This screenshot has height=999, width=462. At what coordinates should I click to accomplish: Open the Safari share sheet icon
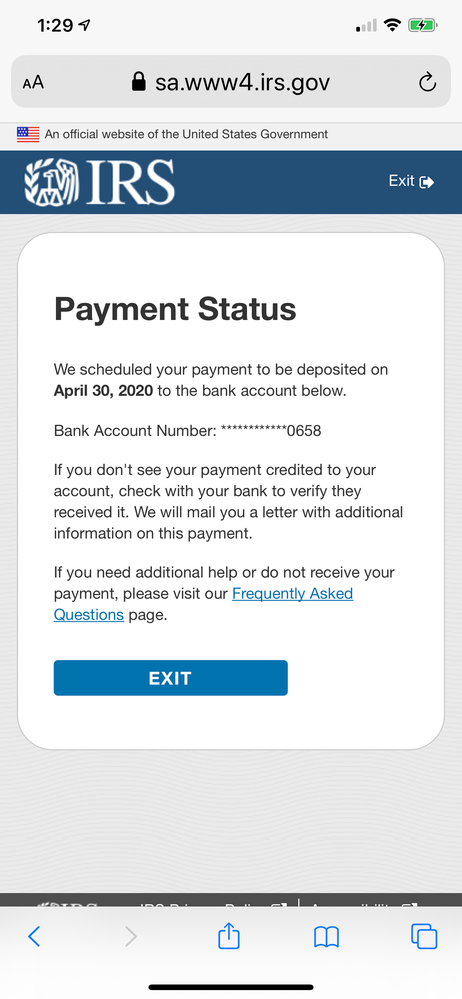click(x=229, y=935)
